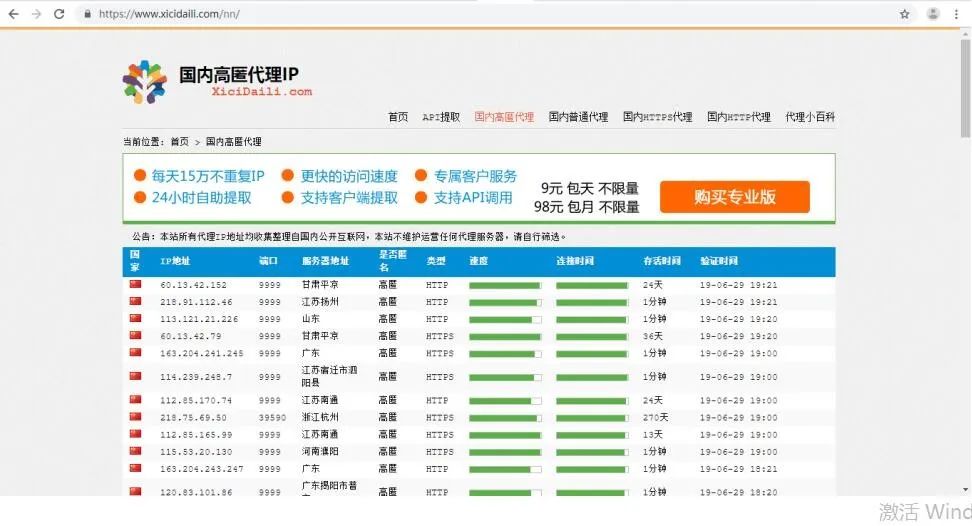Image resolution: width=972 pixels, height=526 pixels.
Task: Click the 首页 breadcrumb link
Action: pos(180,141)
